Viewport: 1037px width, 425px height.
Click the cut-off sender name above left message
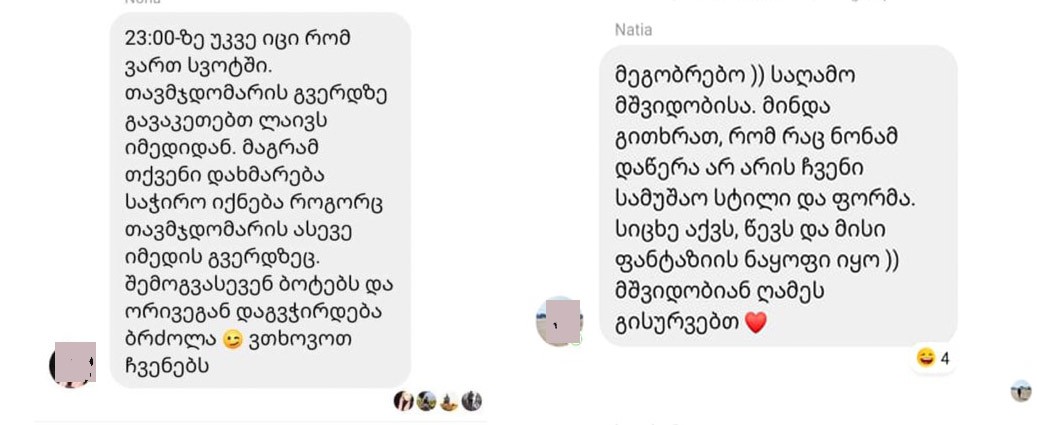point(142,2)
